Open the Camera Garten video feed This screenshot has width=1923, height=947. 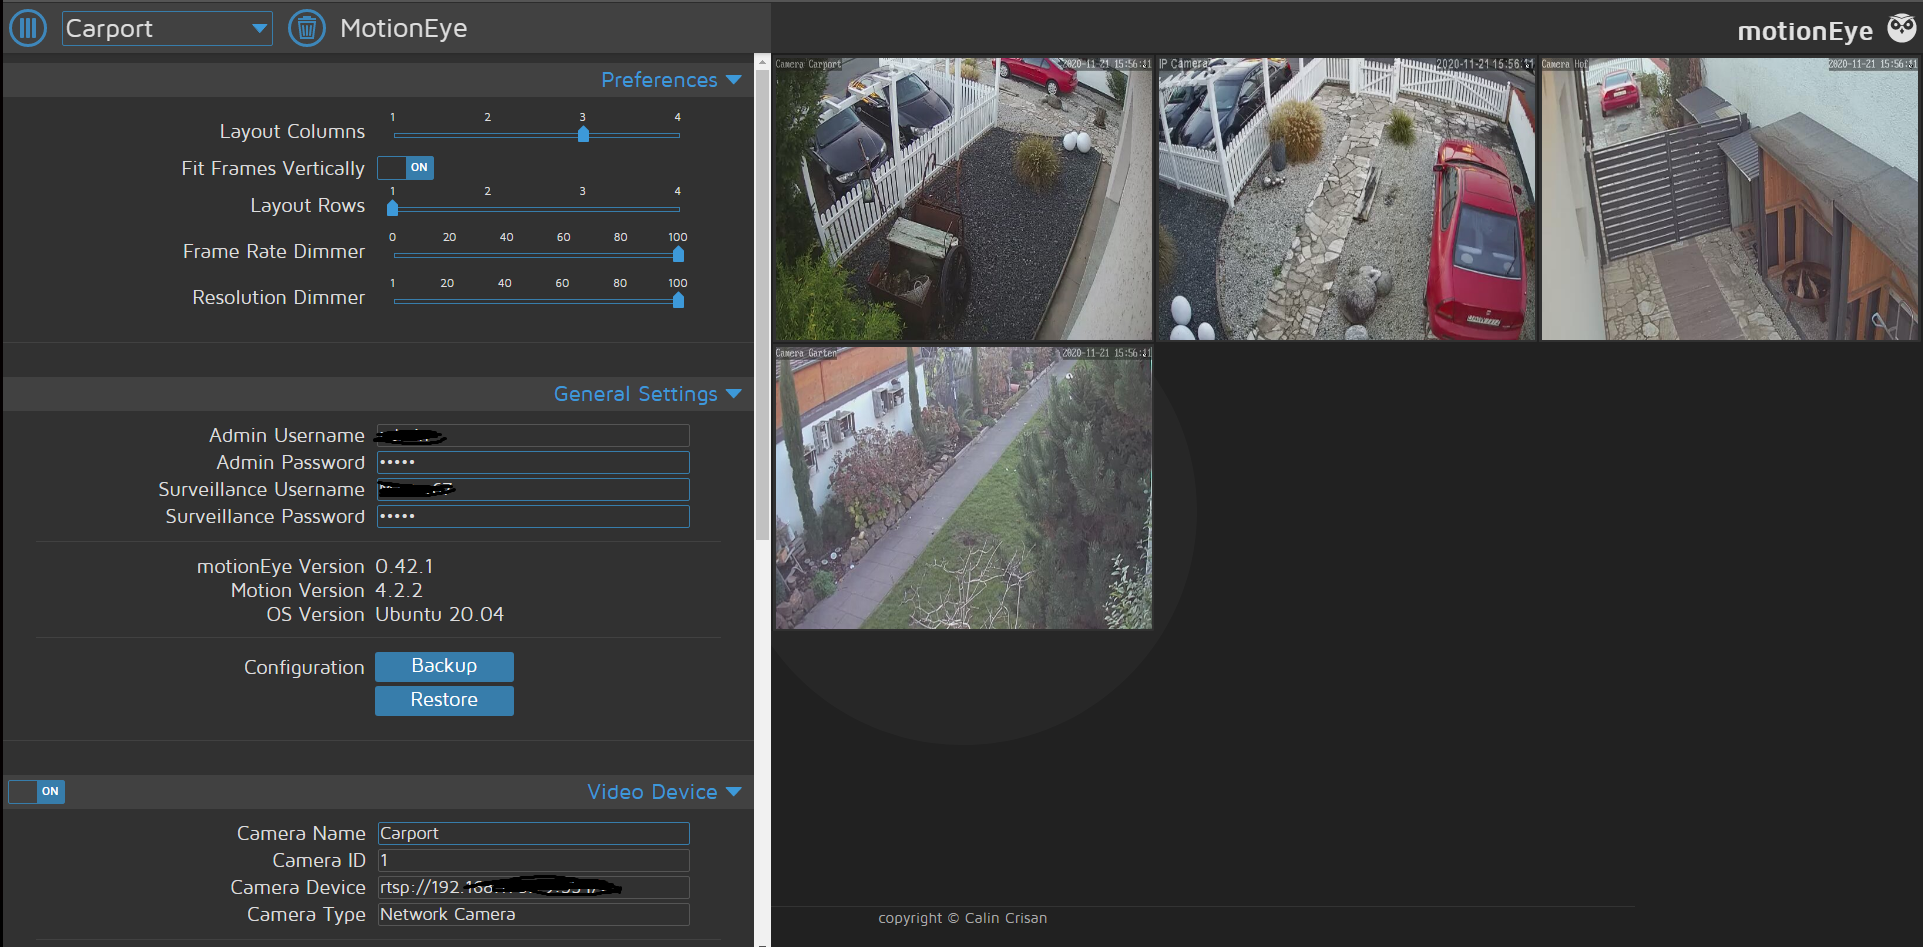coord(962,488)
